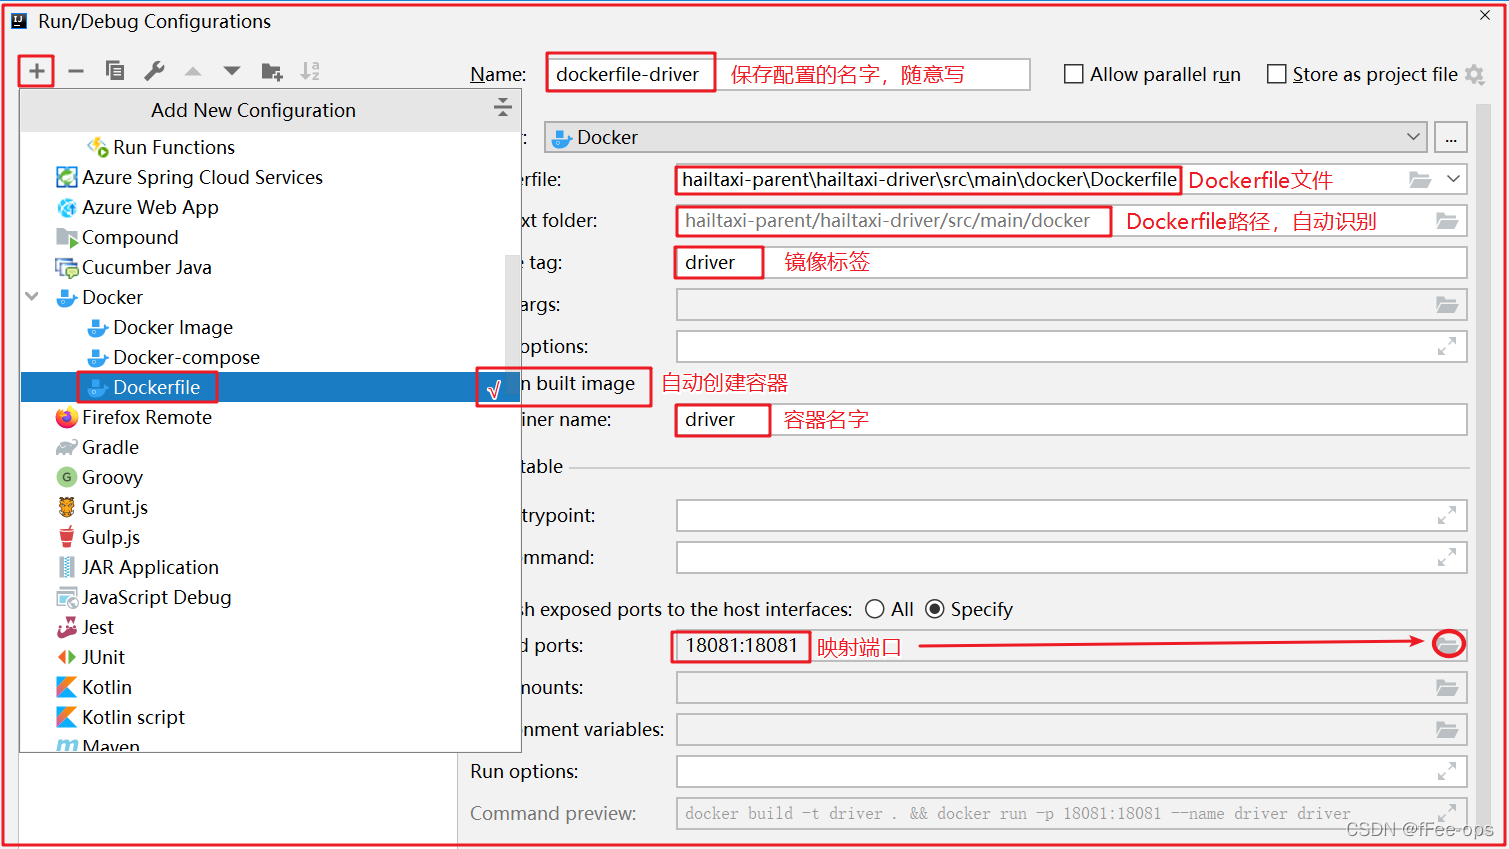Open the Edit templates wrench icon
The width and height of the screenshot is (1509, 849).
pyautogui.click(x=154, y=71)
